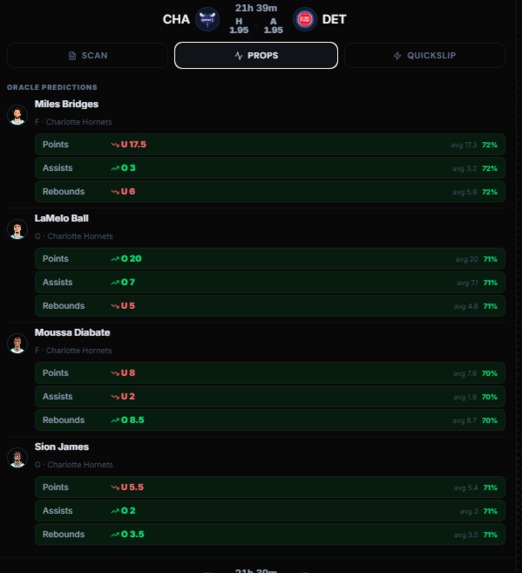Click the down-trend arrow beside U 2

tap(115, 397)
